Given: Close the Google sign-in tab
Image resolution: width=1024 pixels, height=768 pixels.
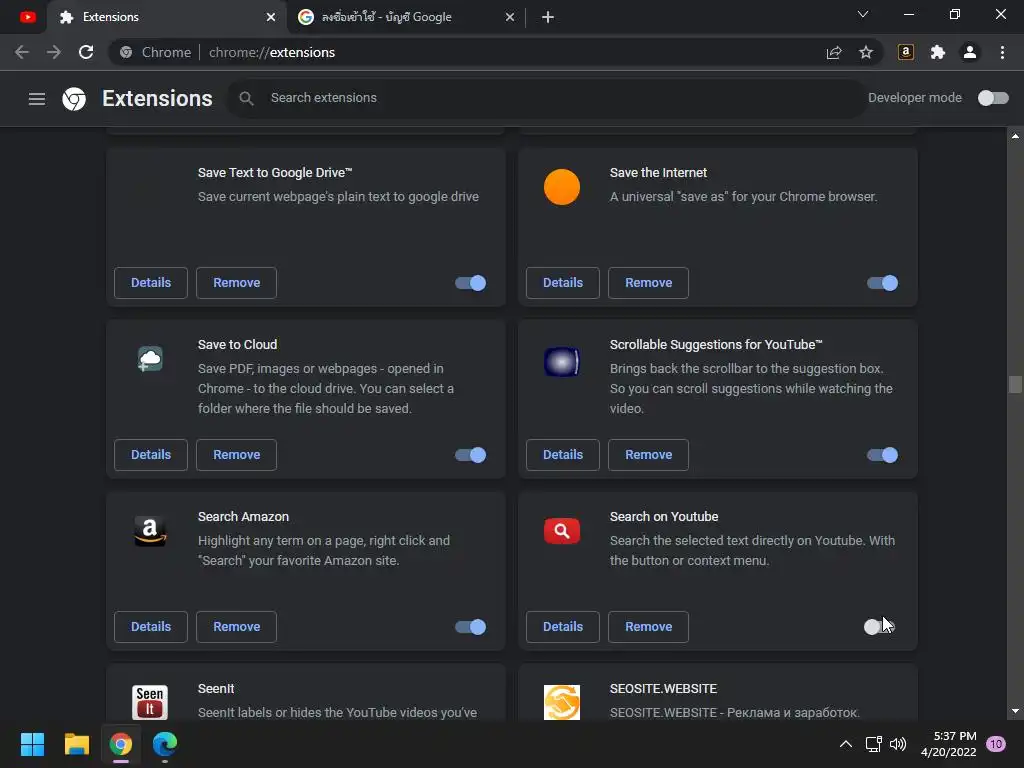Looking at the screenshot, I should pos(509,17).
